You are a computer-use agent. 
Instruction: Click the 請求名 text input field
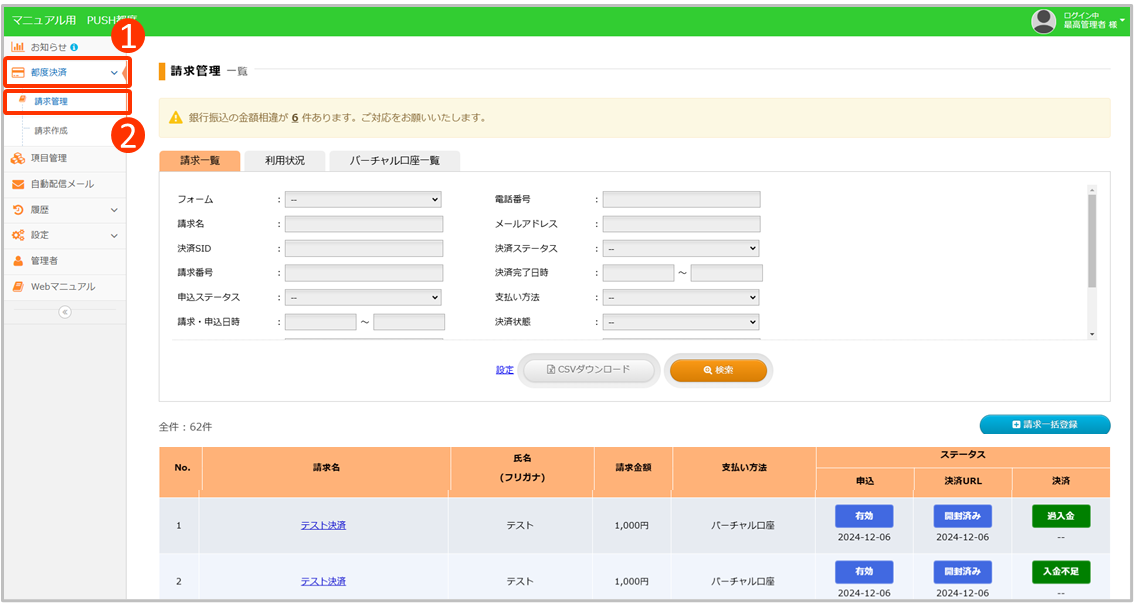pyautogui.click(x=363, y=224)
